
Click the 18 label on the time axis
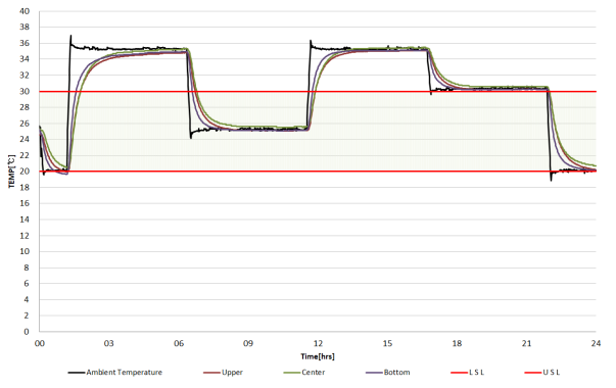[457, 344]
